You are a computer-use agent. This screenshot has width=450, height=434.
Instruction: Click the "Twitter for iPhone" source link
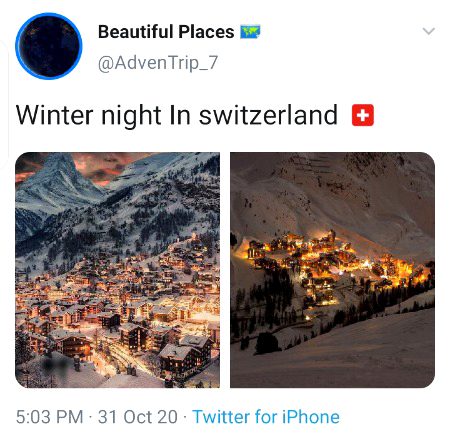point(266,417)
